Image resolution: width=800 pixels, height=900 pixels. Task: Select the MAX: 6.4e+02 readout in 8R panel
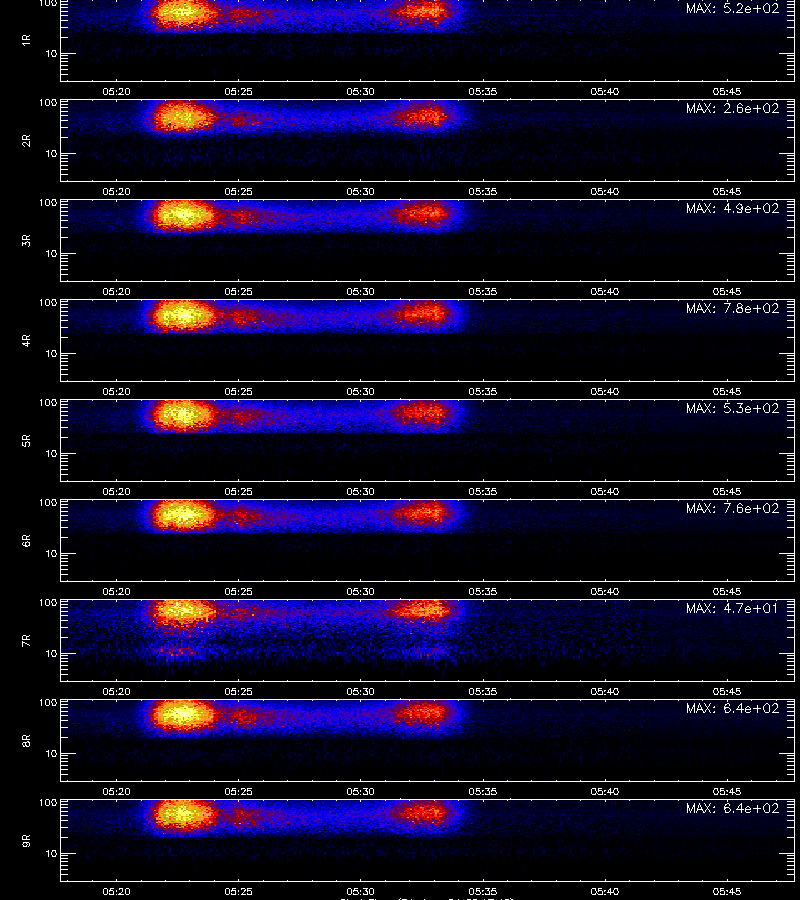[732, 708]
